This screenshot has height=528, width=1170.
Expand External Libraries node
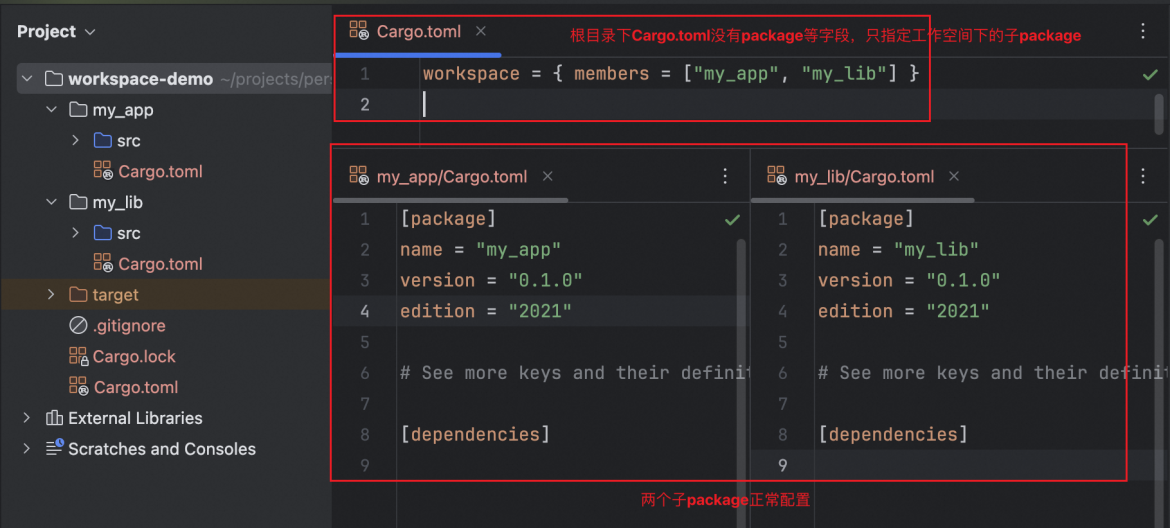point(28,418)
